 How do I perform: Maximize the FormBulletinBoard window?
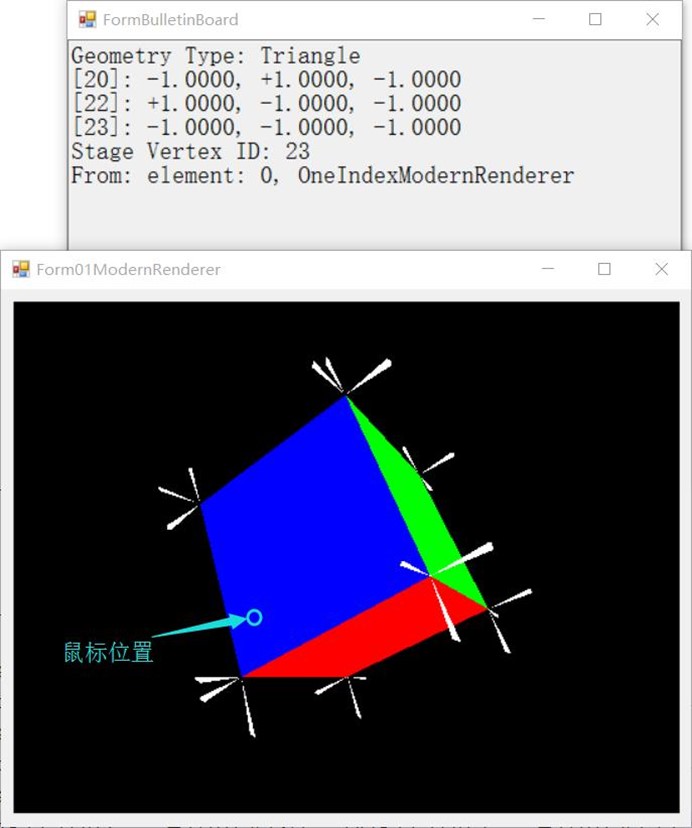595,19
